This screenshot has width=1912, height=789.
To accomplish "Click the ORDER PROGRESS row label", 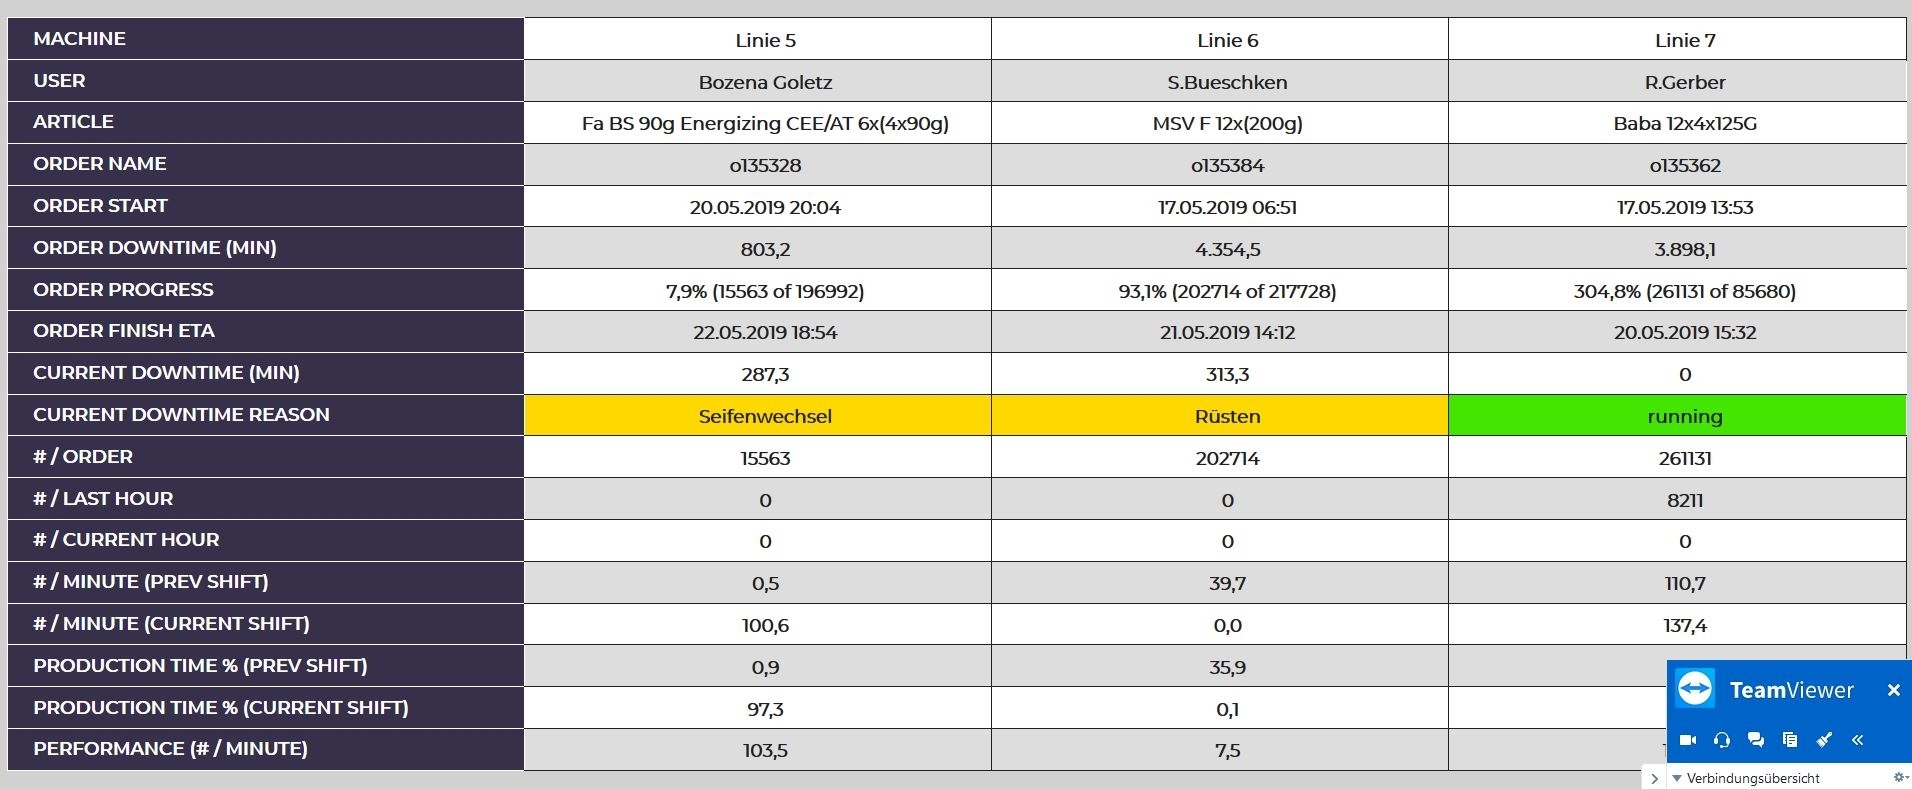I will pos(123,289).
